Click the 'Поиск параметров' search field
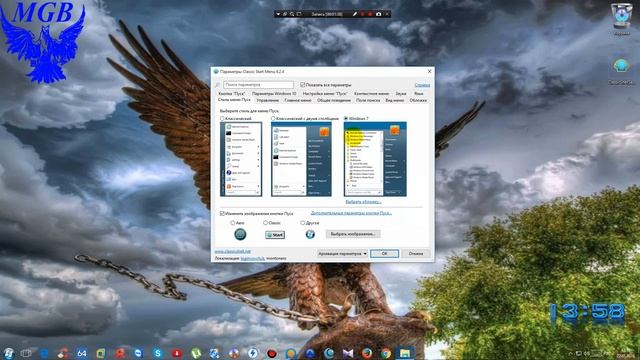Image resolution: width=640 pixels, height=360 pixels. 258,85
